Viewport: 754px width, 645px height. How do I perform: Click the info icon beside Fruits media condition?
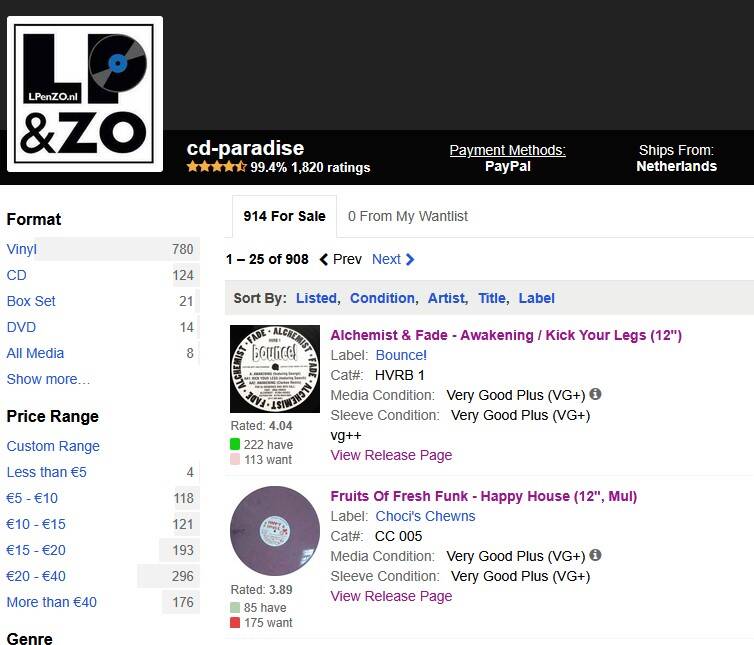pos(596,556)
